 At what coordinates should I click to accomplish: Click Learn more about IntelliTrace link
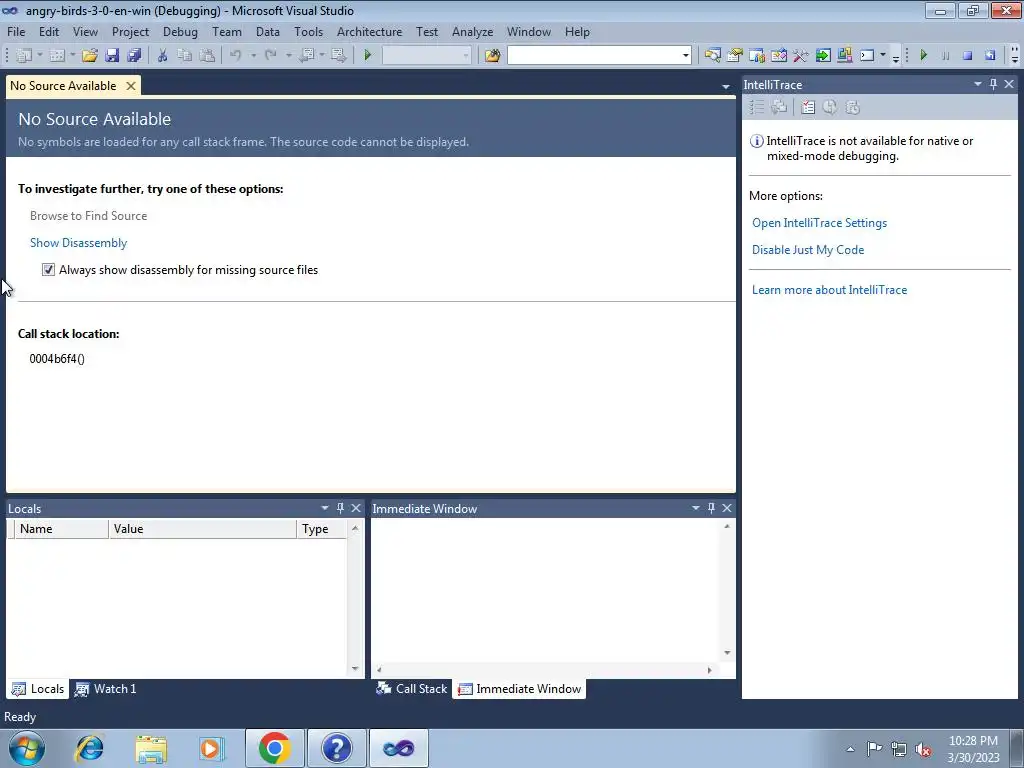[x=829, y=290]
